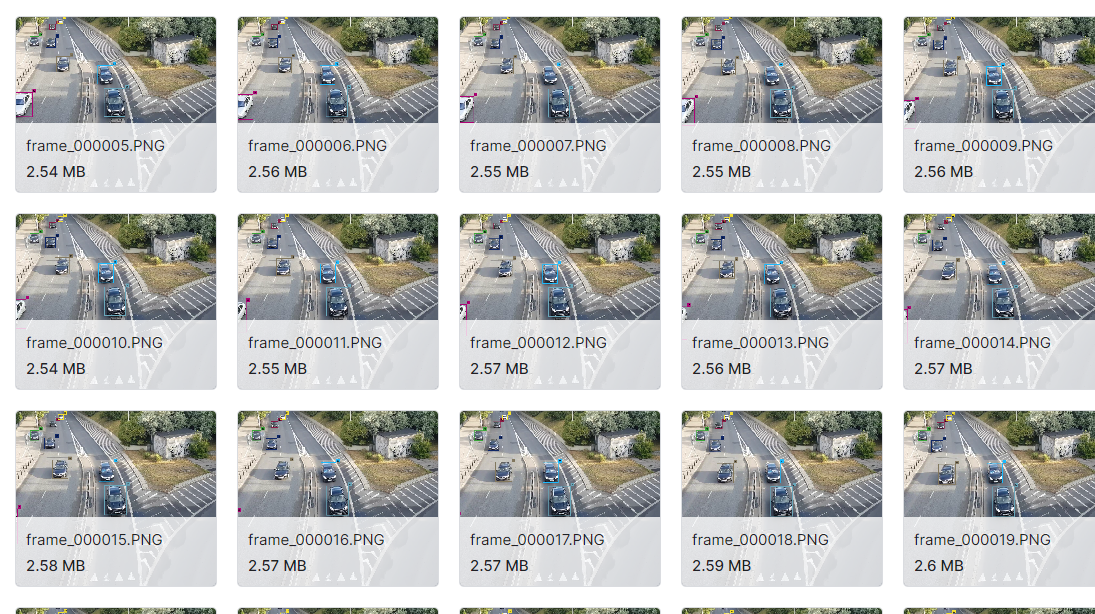The width and height of the screenshot is (1095, 614).
Task: Select the frame_000013.PNG image preview
Action: click(782, 267)
